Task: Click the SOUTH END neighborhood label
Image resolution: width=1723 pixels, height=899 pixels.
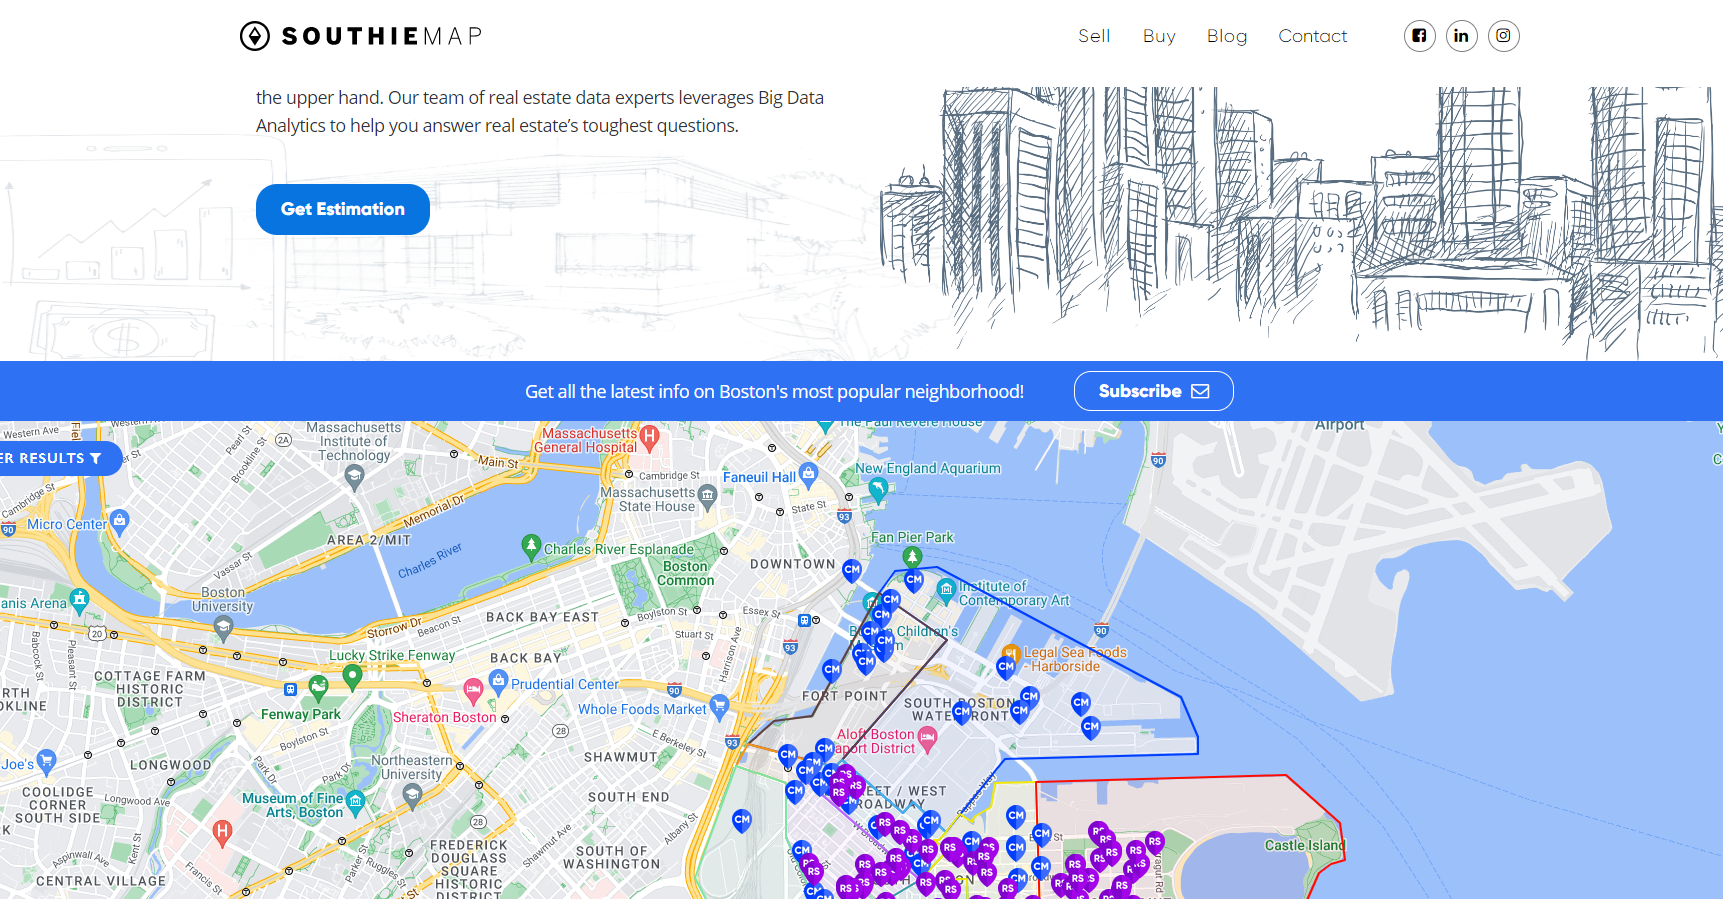Action: (x=628, y=797)
